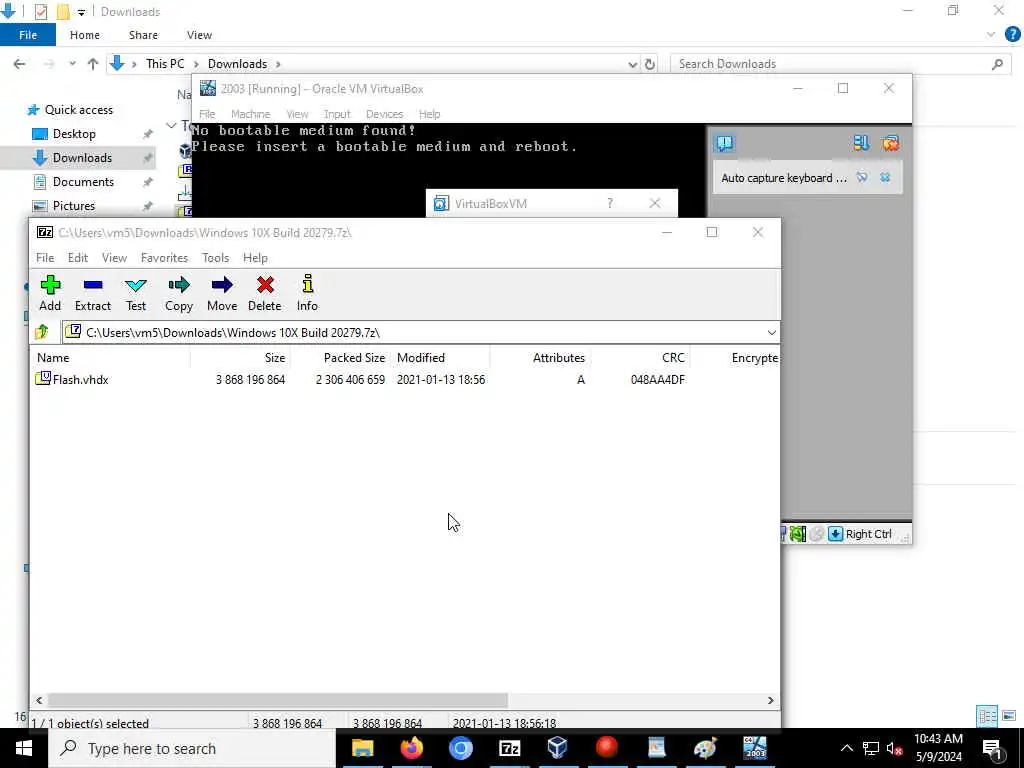Switch to the 2003 VM taskbar icon
Screen dimensions: 1024x768
tap(754, 748)
